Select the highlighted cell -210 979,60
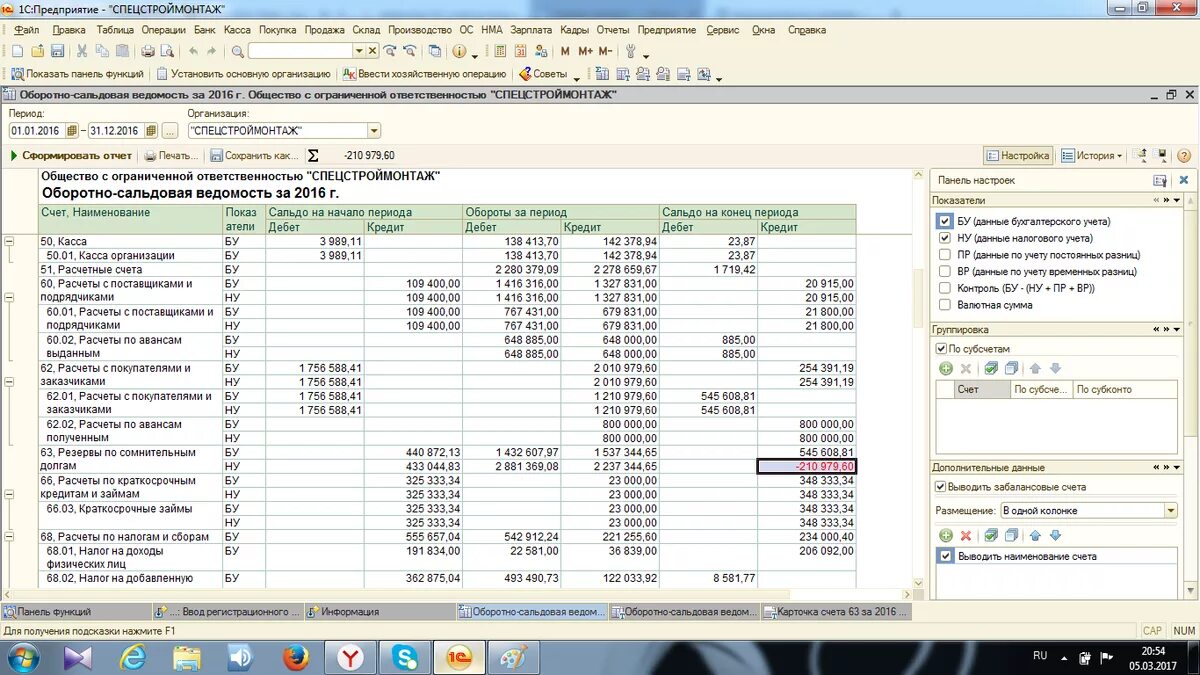Image resolution: width=1200 pixels, height=675 pixels. pyautogui.click(x=807, y=466)
